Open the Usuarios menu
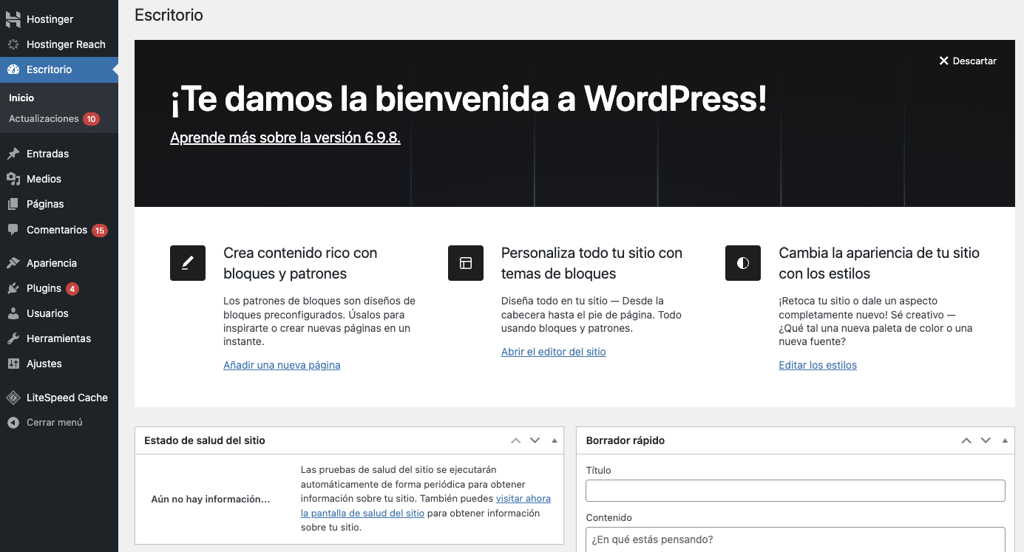Viewport: 1024px width, 552px height. pyautogui.click(x=59, y=314)
